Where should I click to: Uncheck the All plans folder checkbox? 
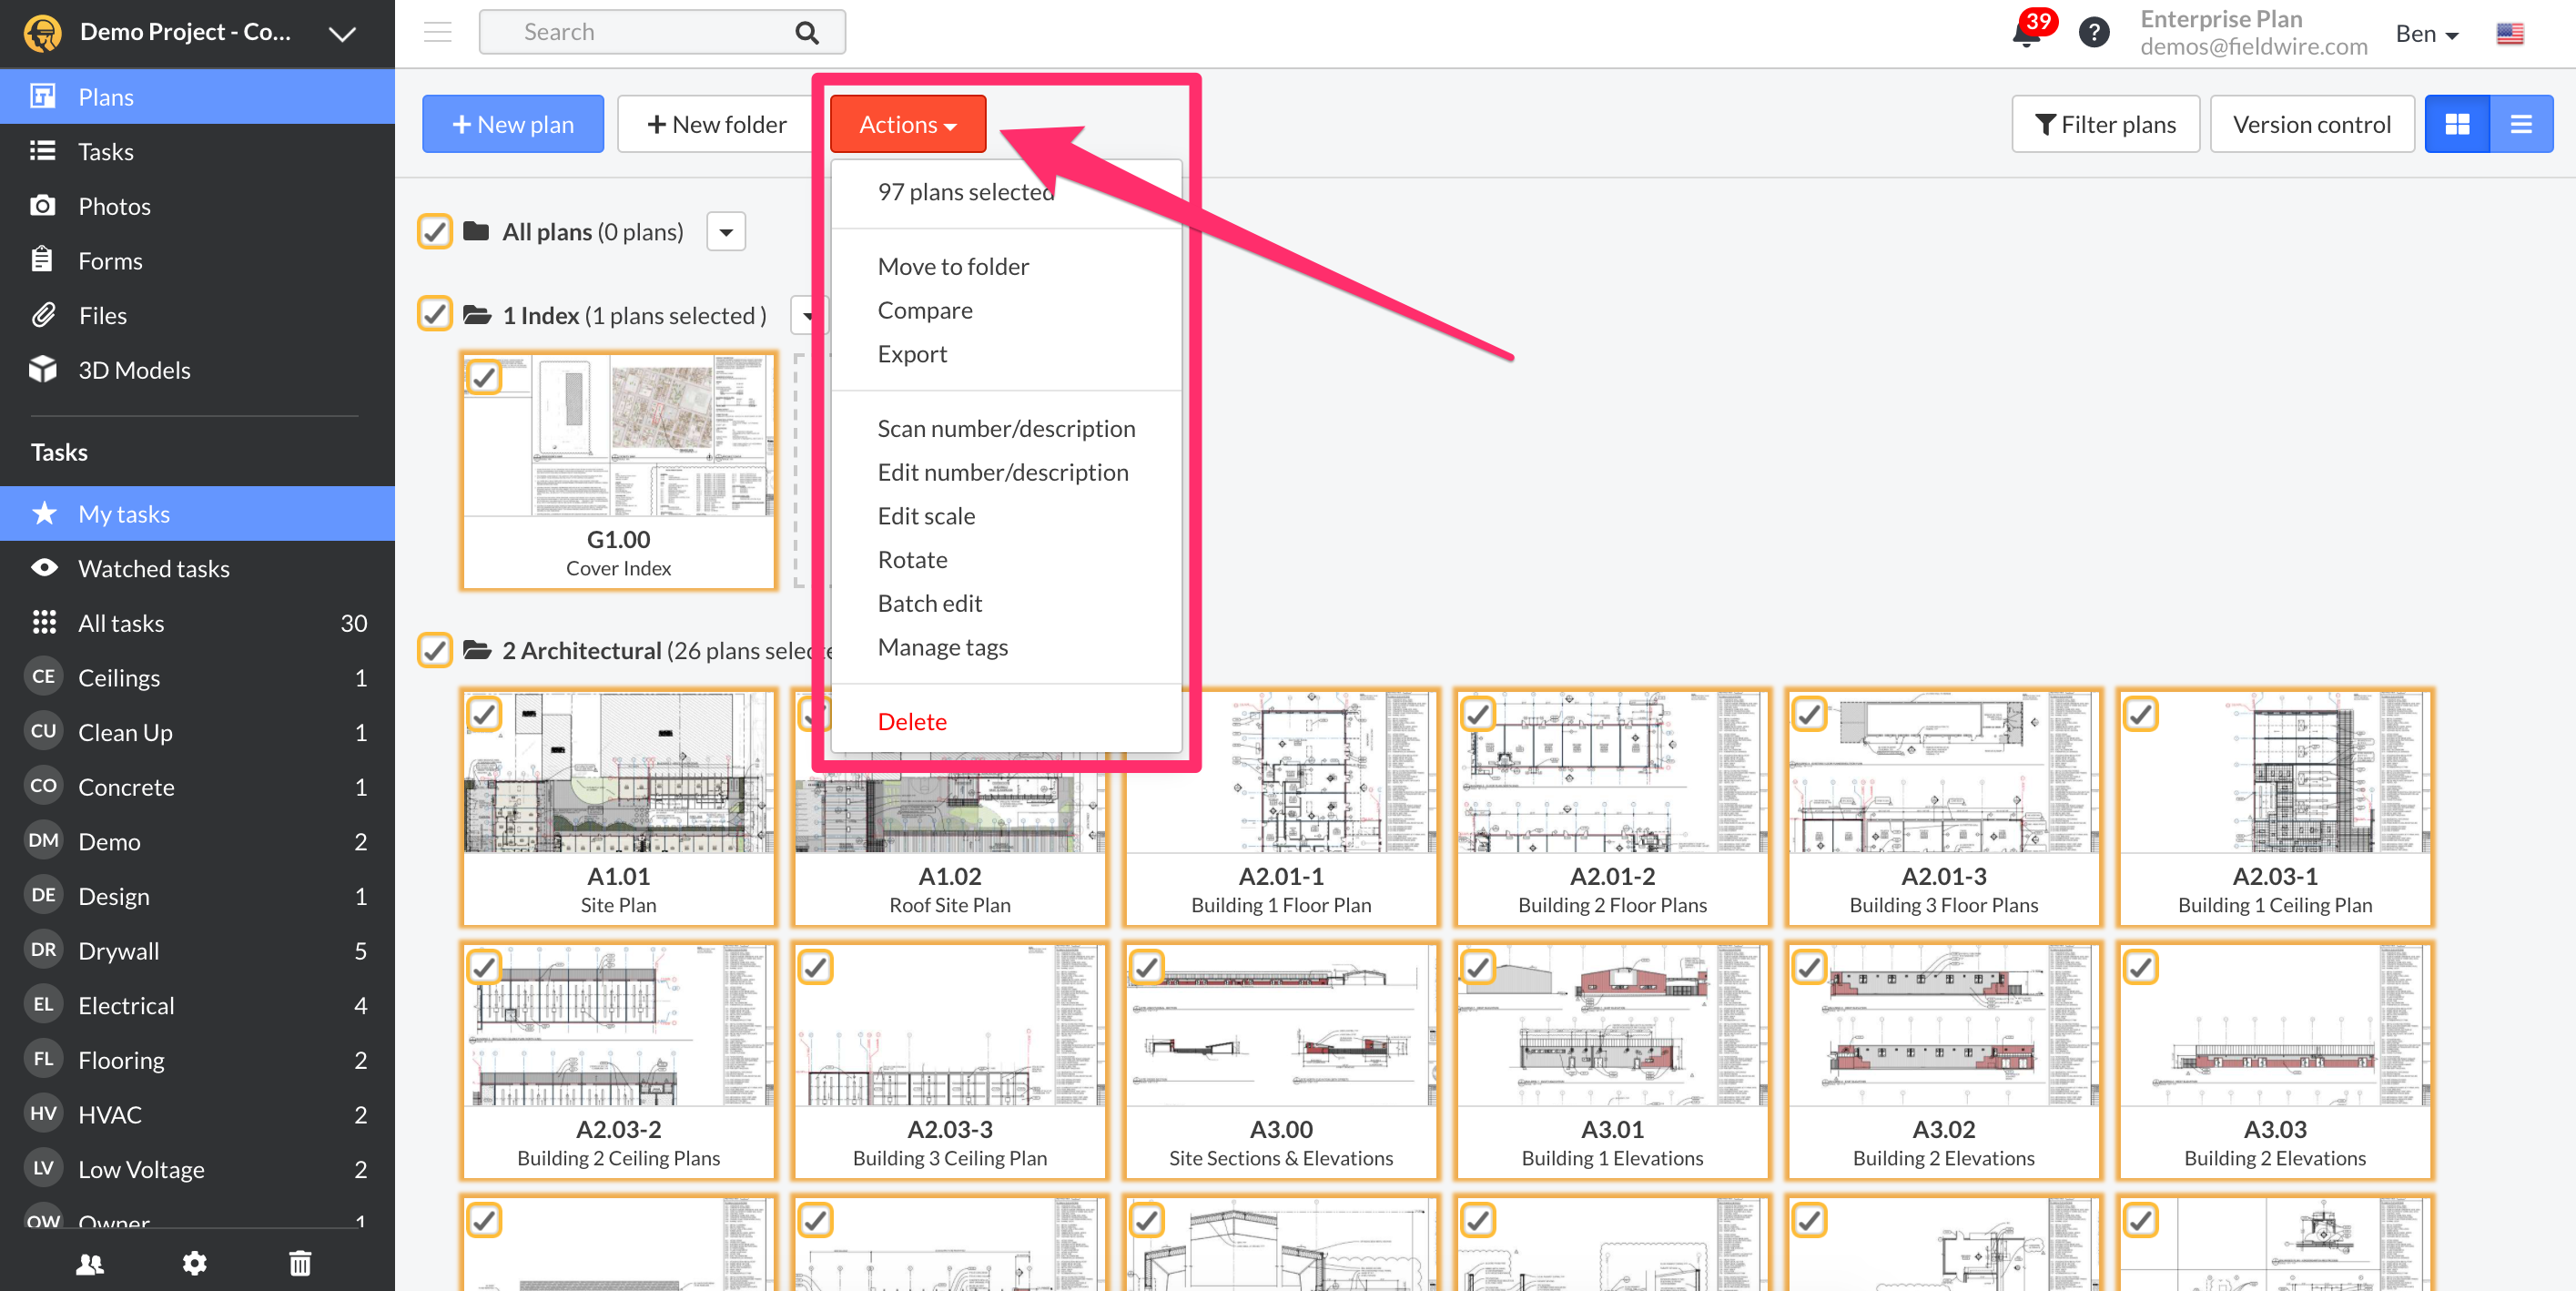(x=435, y=232)
